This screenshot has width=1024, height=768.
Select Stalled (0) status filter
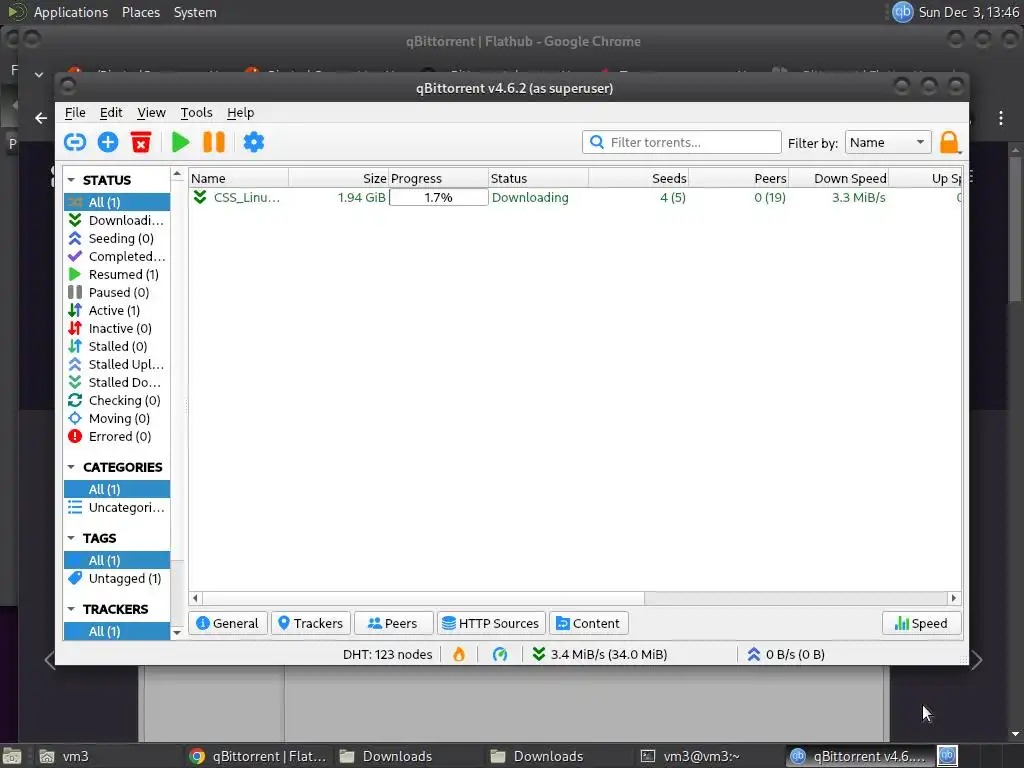(x=117, y=346)
